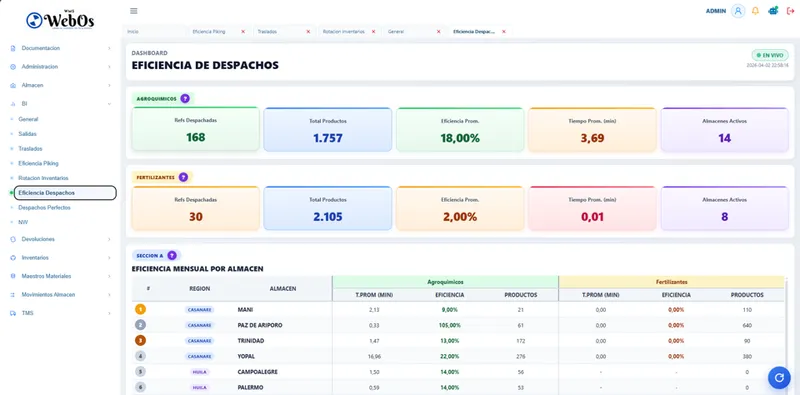The image size is (800, 395).
Task: Select the Refs Despachadas 168 card
Action: point(195,129)
